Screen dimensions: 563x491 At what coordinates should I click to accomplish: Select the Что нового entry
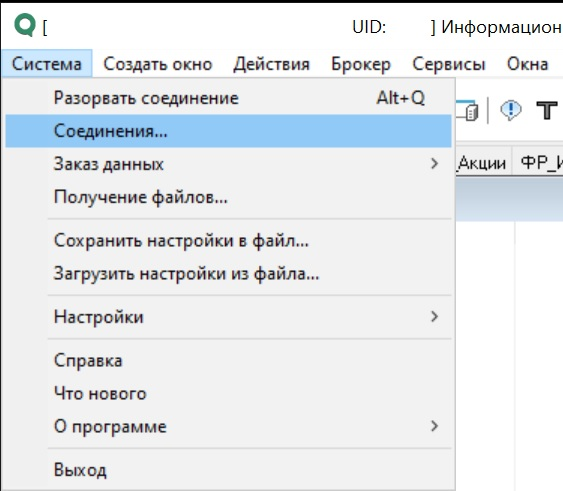[228, 393]
